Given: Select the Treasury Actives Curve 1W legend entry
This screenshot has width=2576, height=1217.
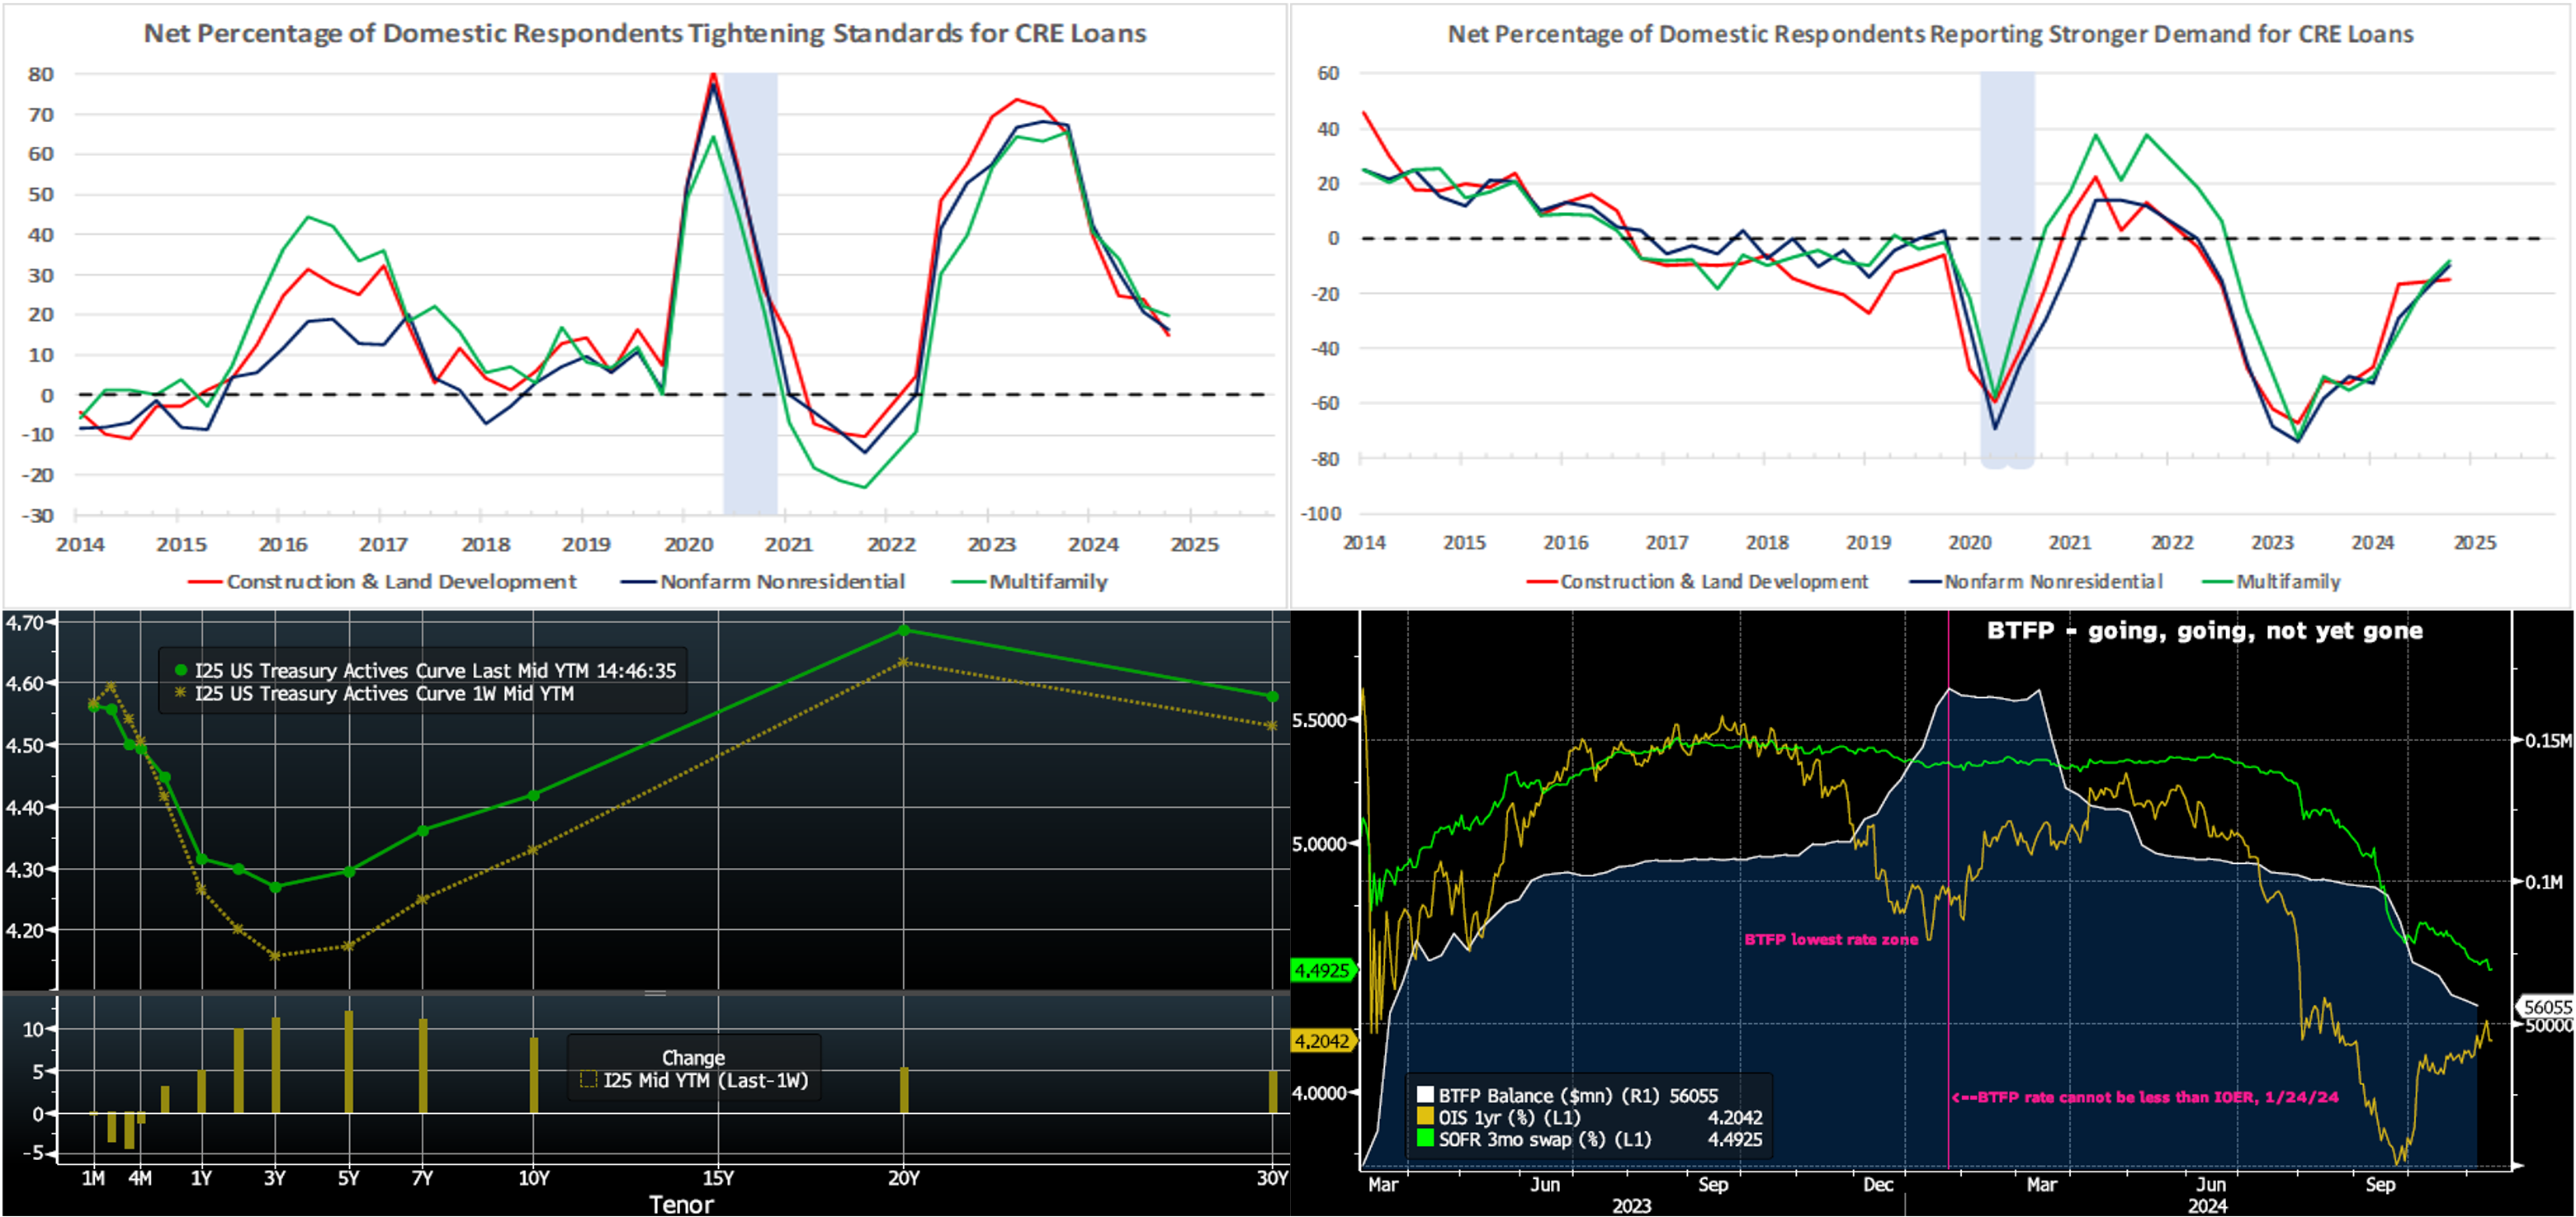Looking at the screenshot, I should coord(384,694).
